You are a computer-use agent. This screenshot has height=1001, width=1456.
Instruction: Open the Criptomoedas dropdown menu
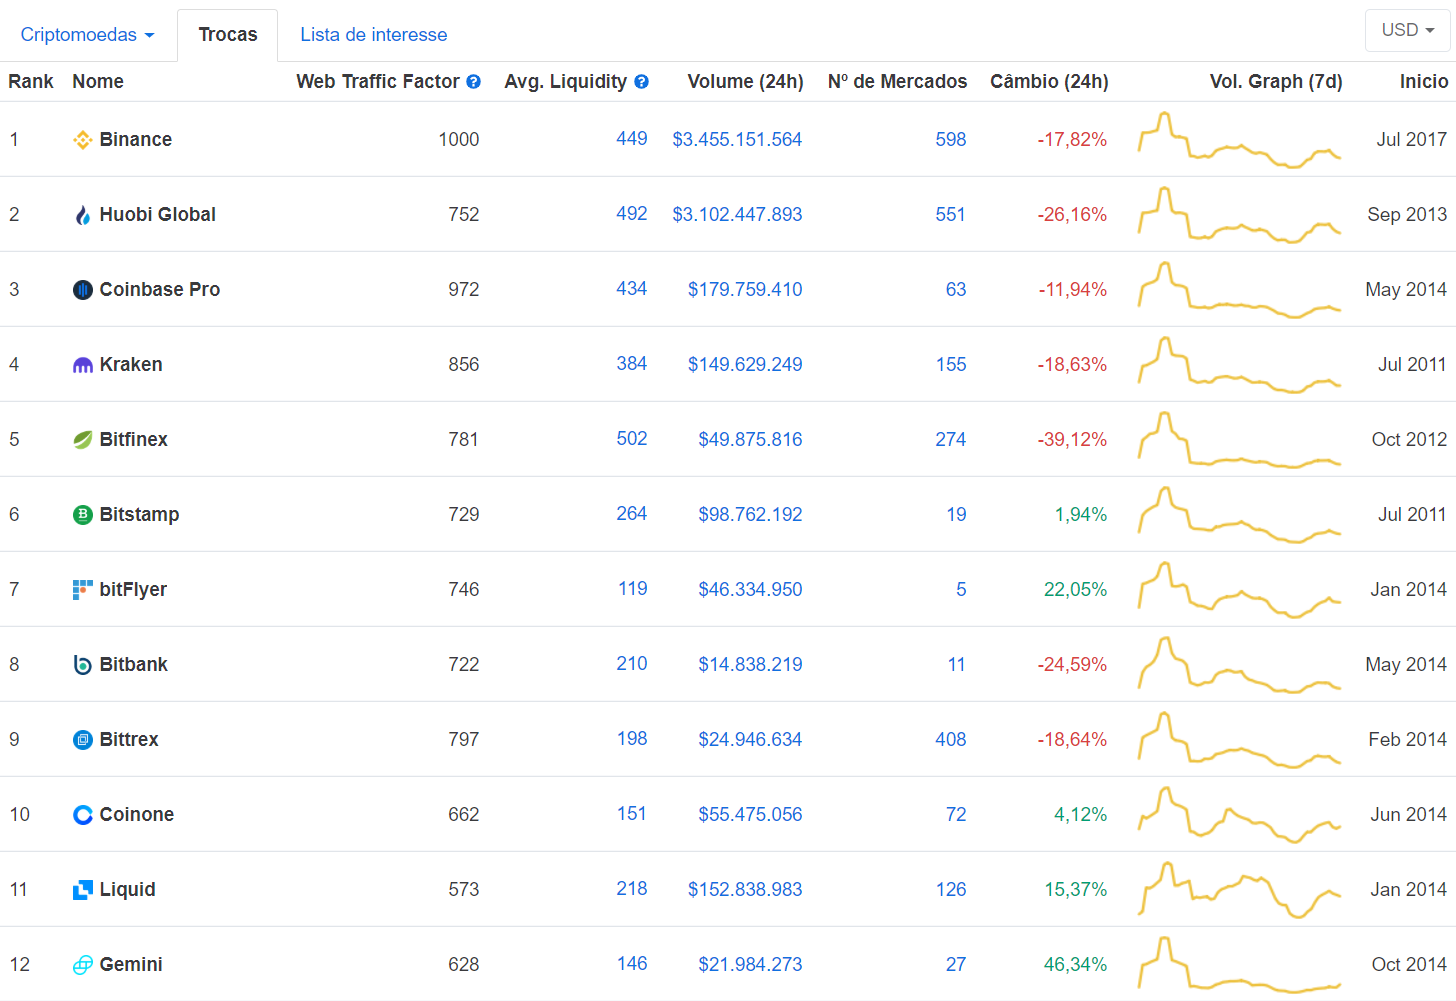[88, 34]
